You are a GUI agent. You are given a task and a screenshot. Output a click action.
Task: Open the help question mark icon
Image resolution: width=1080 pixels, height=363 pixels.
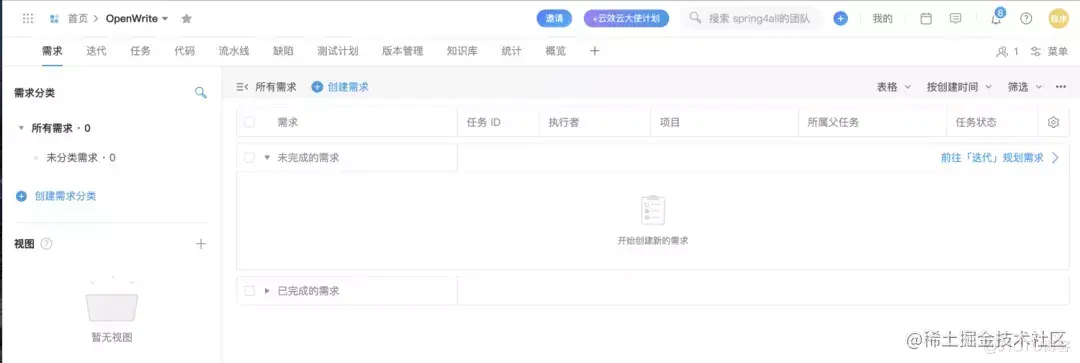pos(1026,19)
